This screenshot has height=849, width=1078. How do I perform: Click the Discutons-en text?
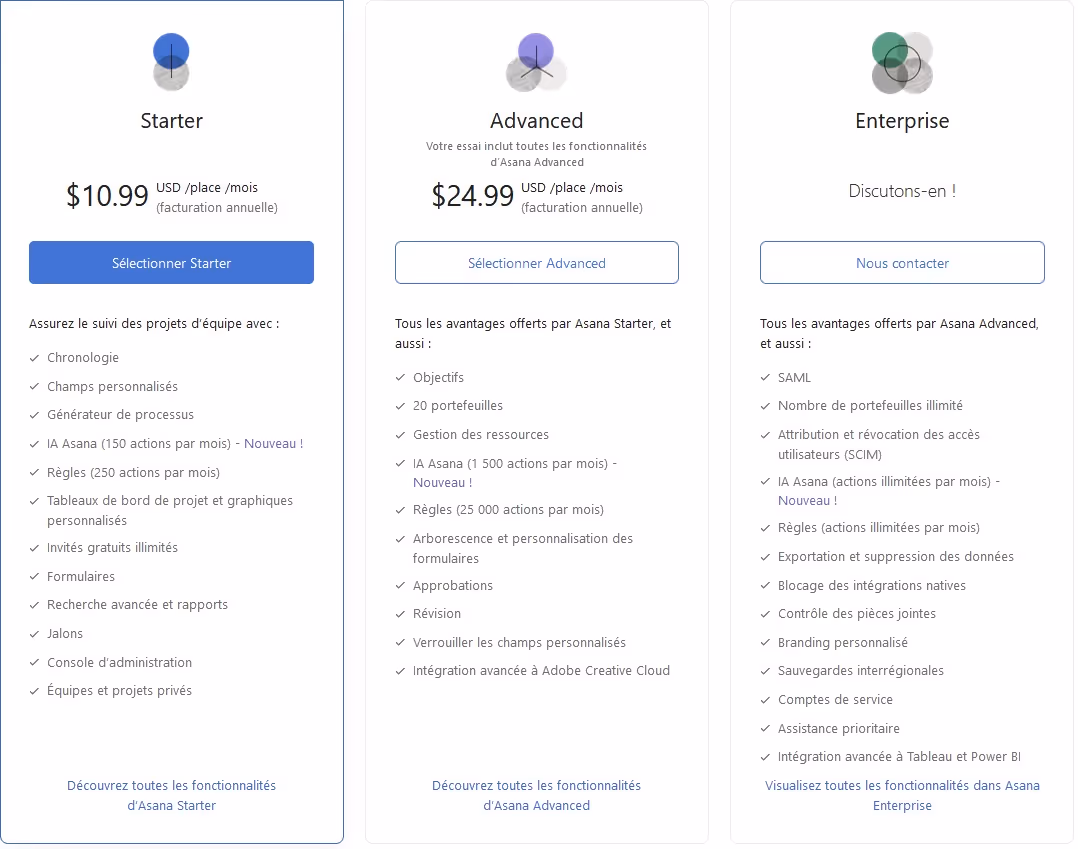pos(902,191)
